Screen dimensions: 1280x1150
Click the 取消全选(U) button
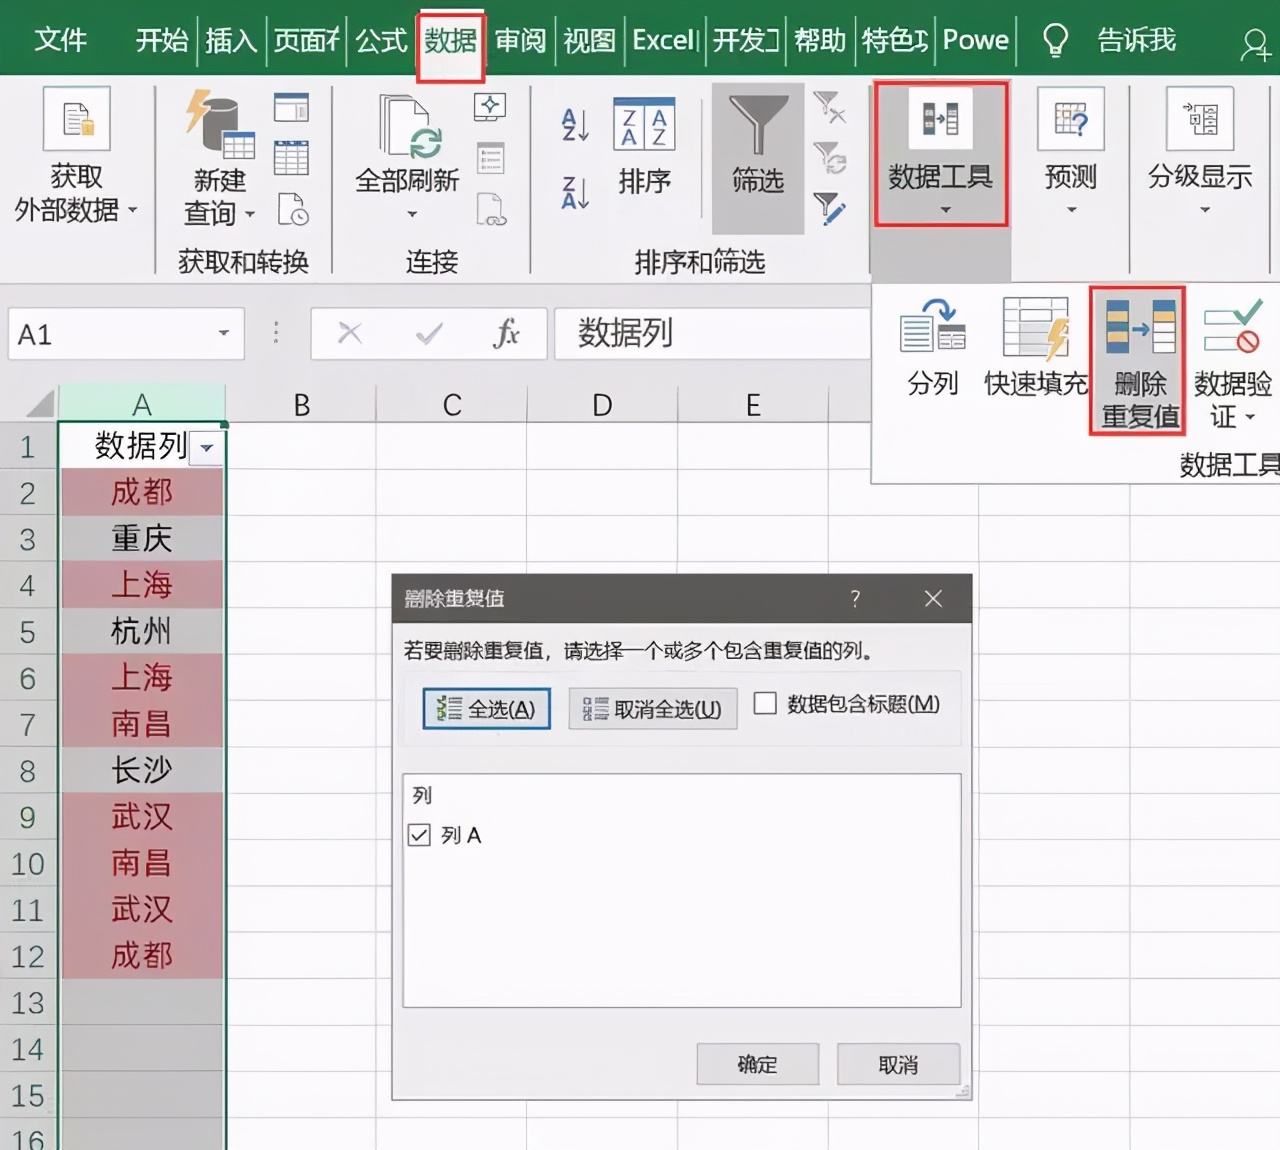652,708
